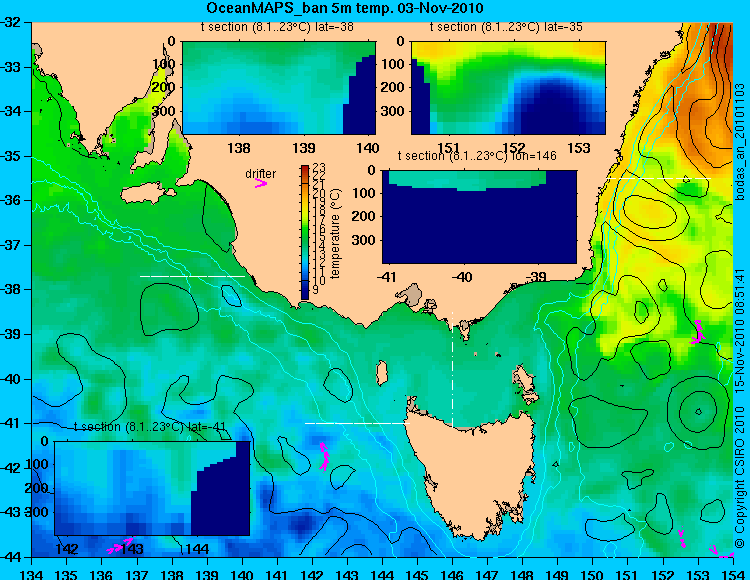
Task: Select the 146 longitude axis label
Action: click(452, 574)
